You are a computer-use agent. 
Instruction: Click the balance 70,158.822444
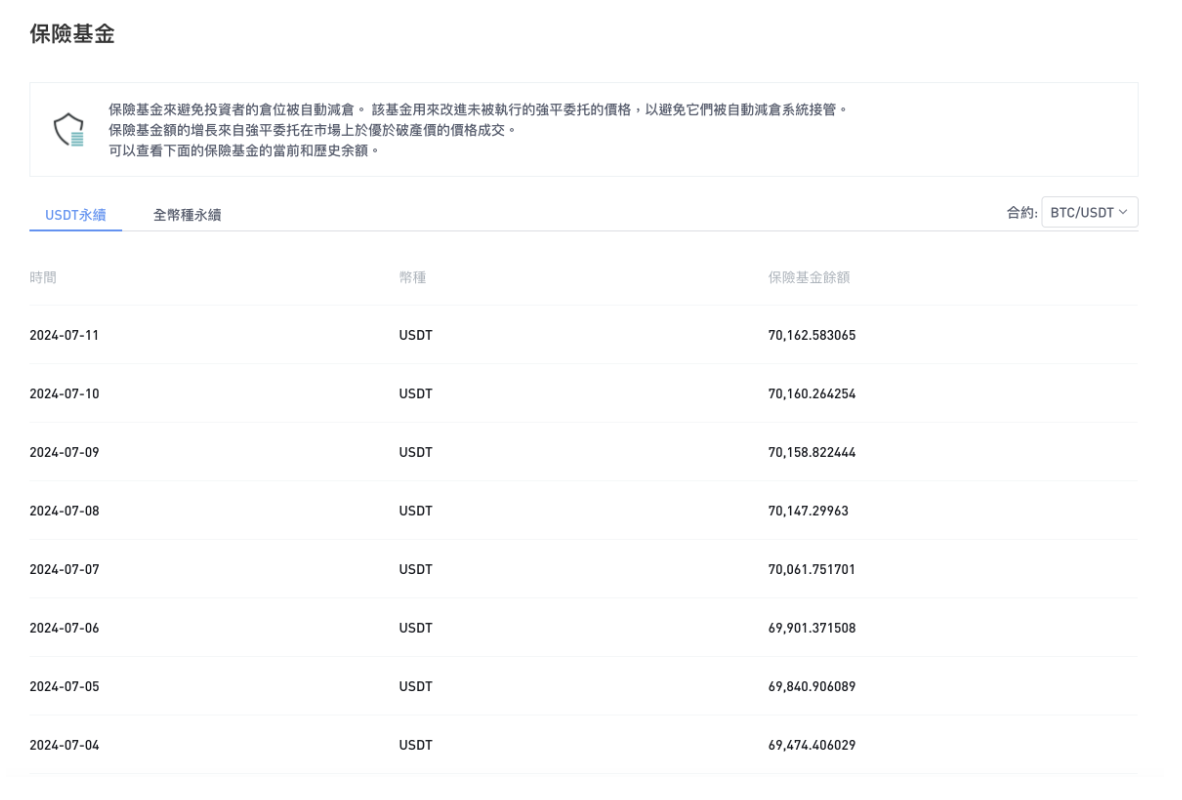(812, 452)
